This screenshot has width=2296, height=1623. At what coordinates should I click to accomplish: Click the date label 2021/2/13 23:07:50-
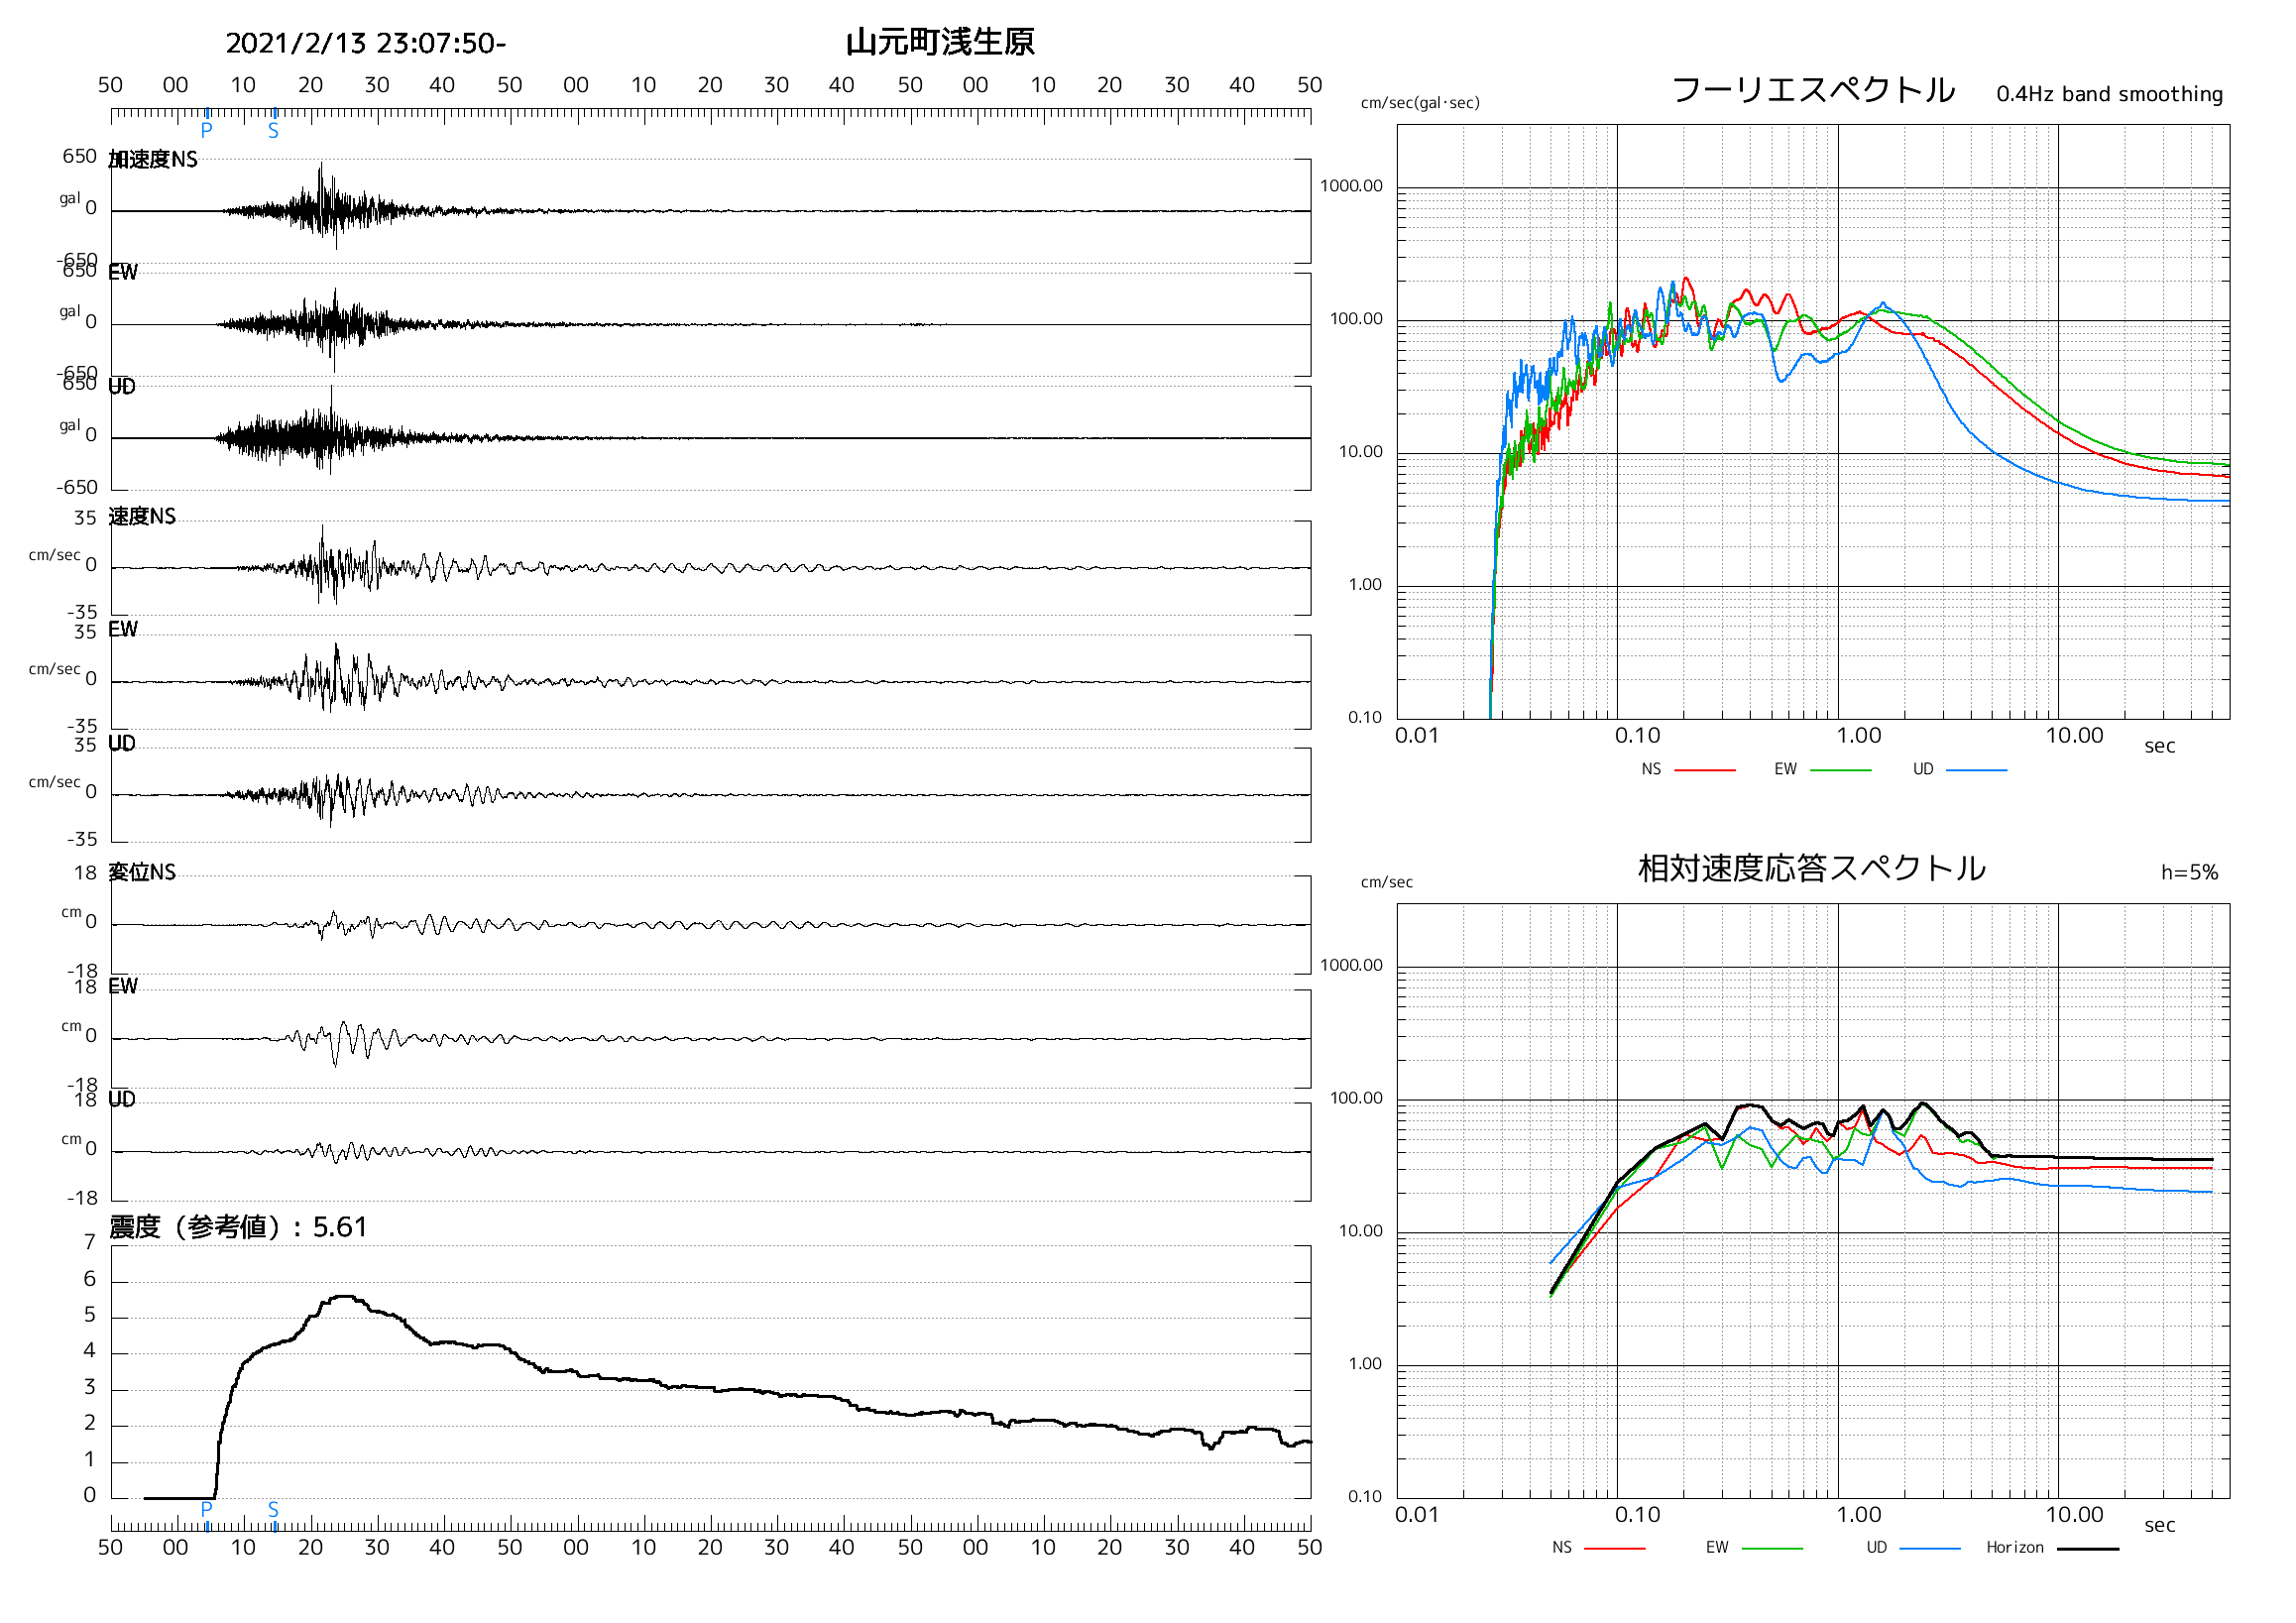coord(368,44)
